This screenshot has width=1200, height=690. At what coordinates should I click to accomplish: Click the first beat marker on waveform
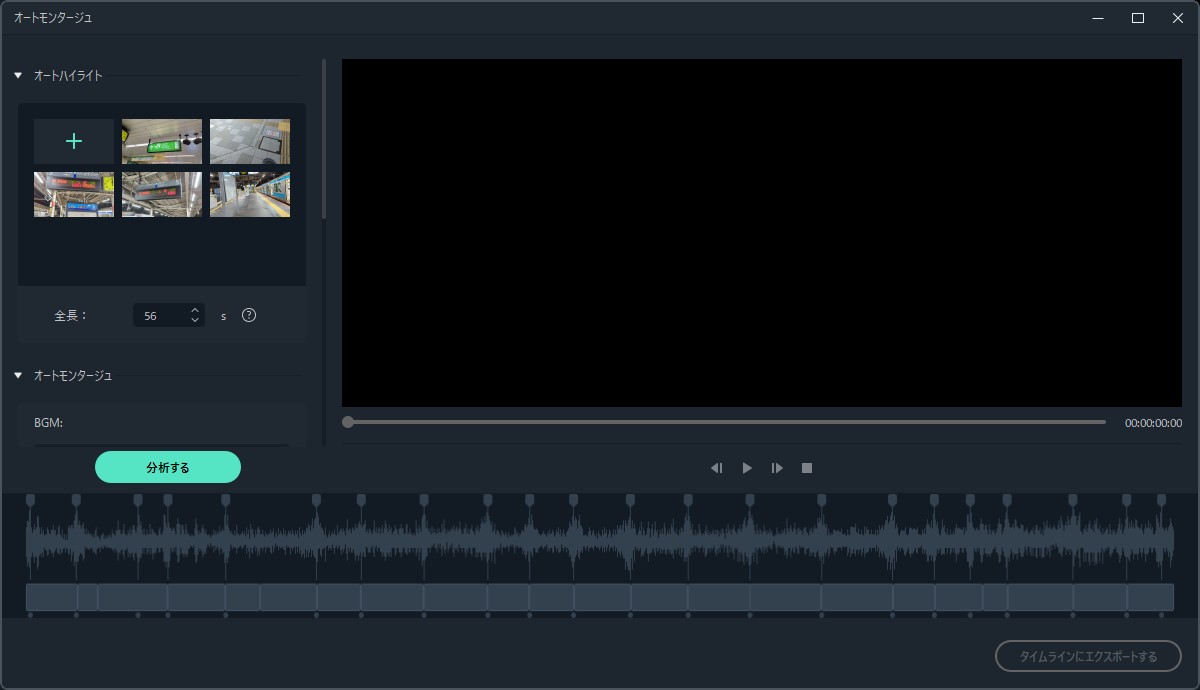[30, 499]
